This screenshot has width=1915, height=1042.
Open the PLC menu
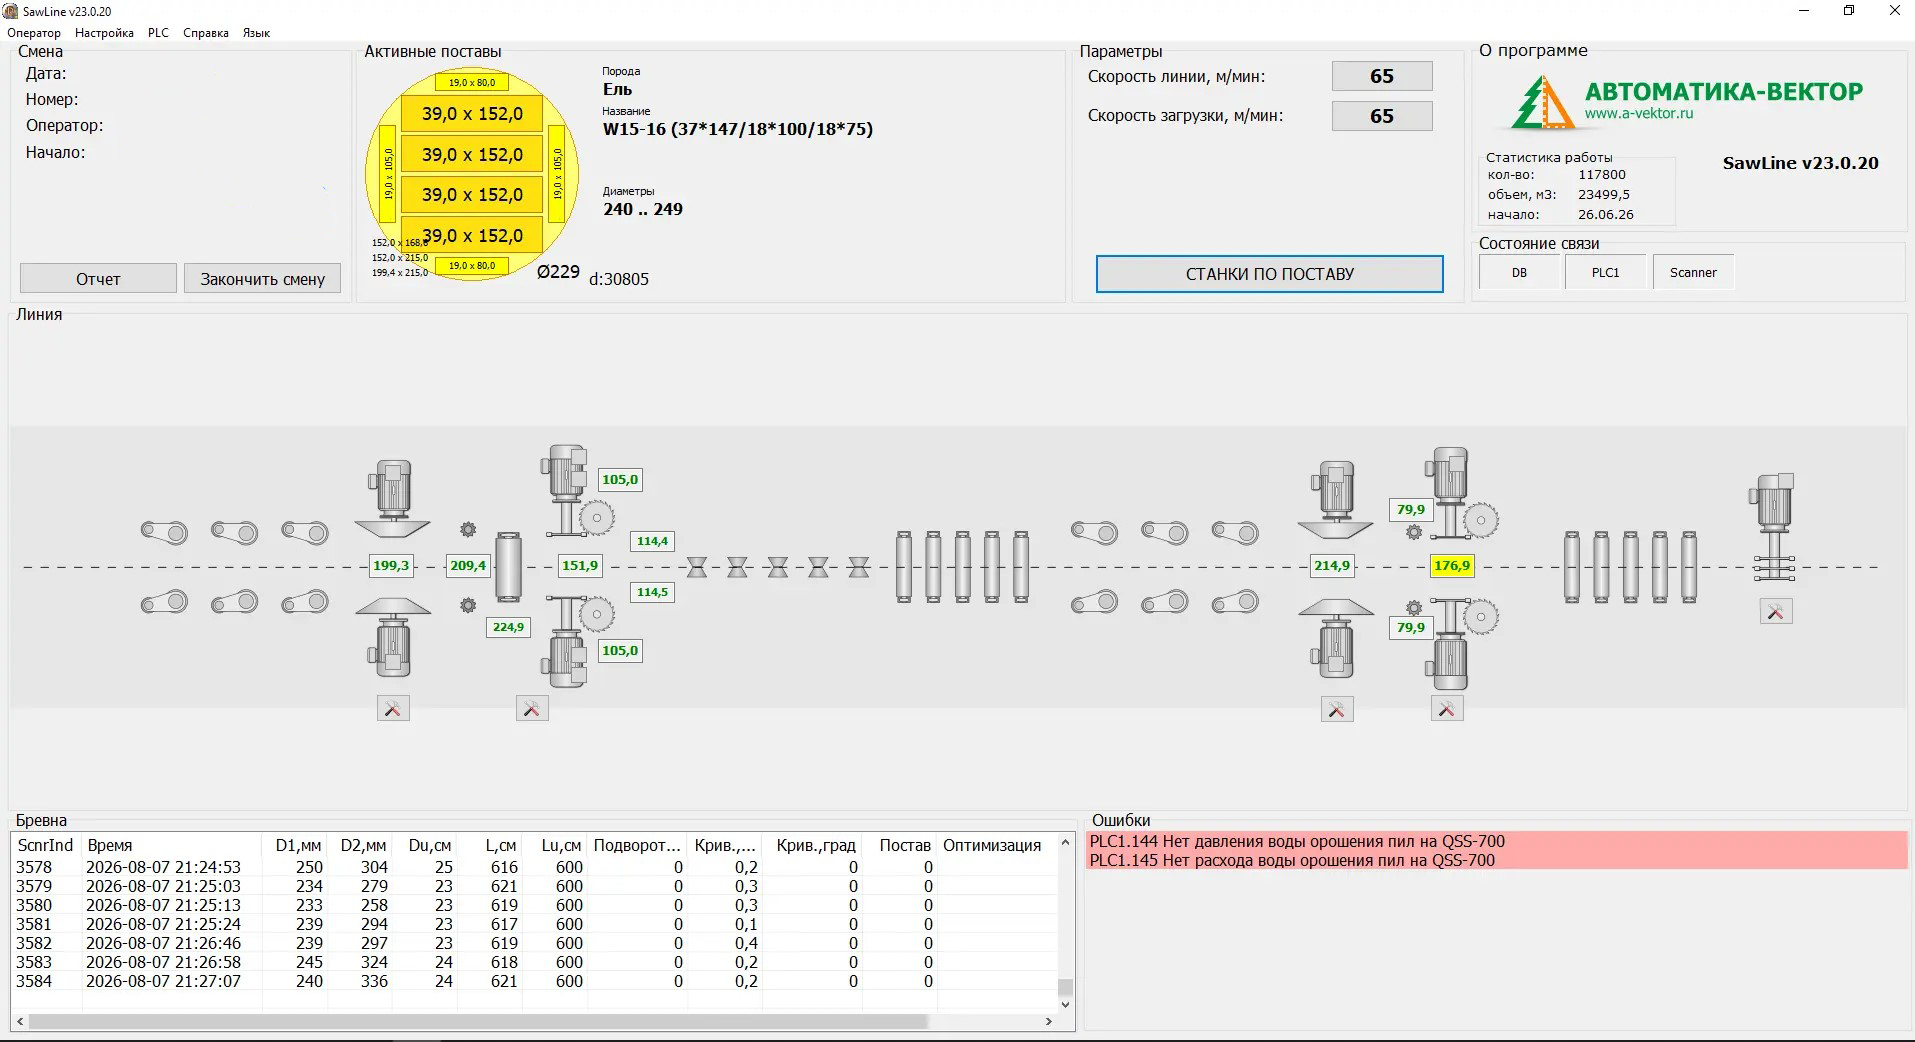point(158,33)
